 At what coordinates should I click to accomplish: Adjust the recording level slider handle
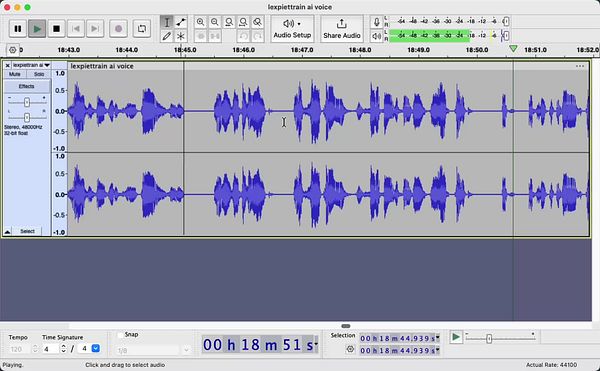click(x=506, y=21)
